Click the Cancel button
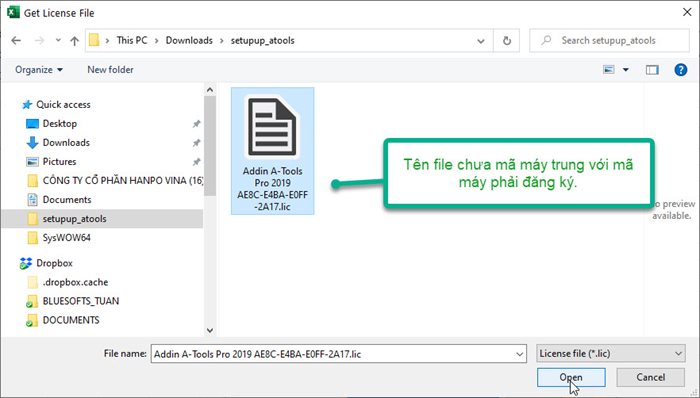This screenshot has width=700, height=398. click(x=650, y=377)
